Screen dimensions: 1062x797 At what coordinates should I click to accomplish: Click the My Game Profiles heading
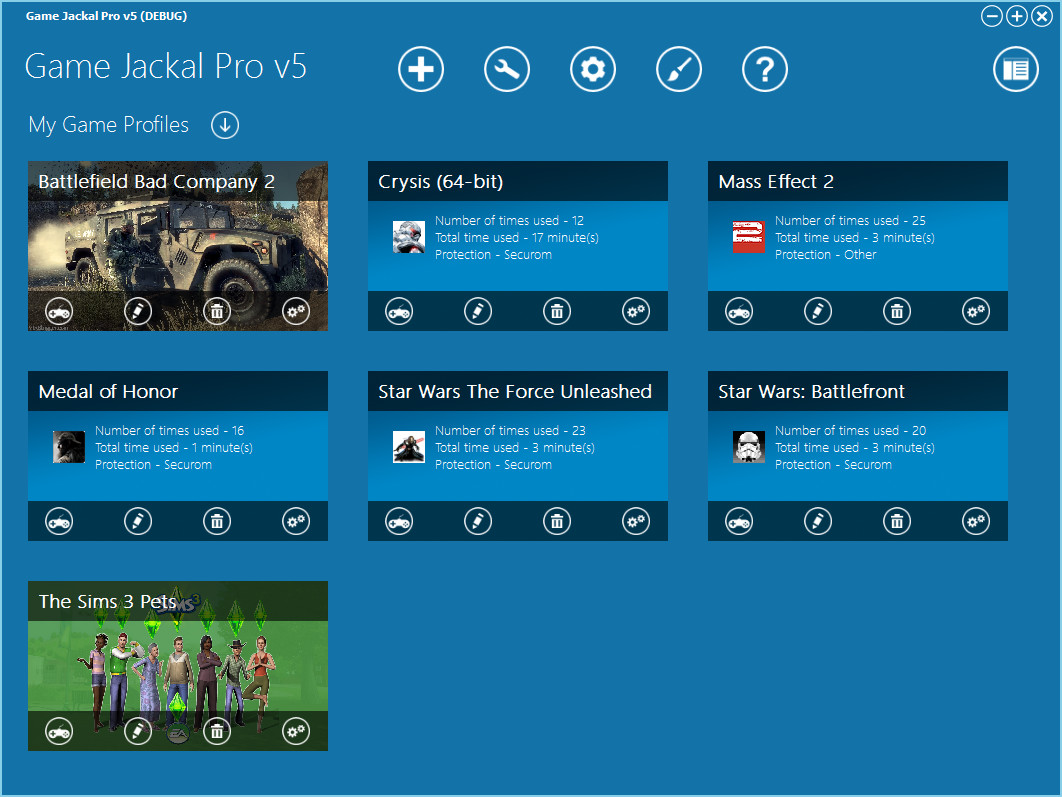(x=108, y=125)
